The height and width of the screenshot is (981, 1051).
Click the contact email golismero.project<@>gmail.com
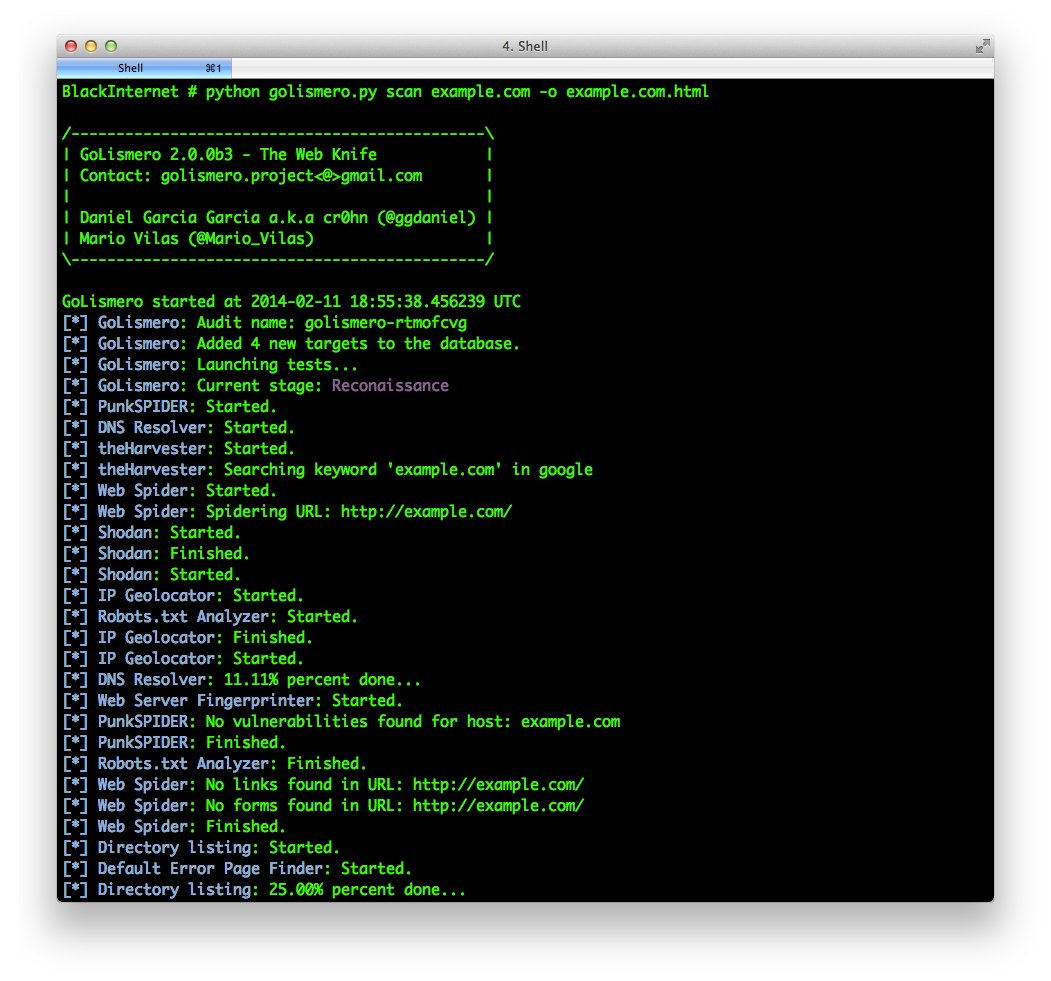292,176
